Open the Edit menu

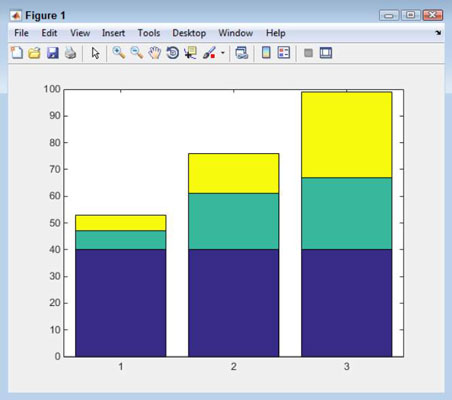(49, 33)
